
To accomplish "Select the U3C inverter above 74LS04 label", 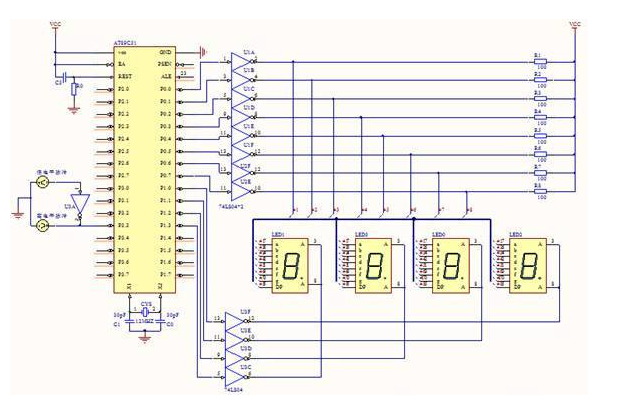I will 236,376.
